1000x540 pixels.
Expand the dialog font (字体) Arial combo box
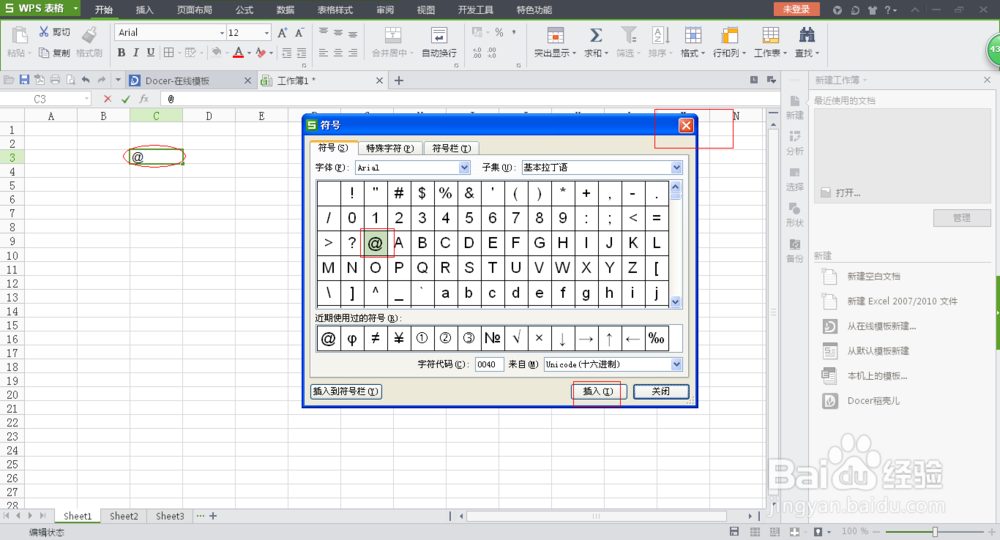[x=464, y=168]
